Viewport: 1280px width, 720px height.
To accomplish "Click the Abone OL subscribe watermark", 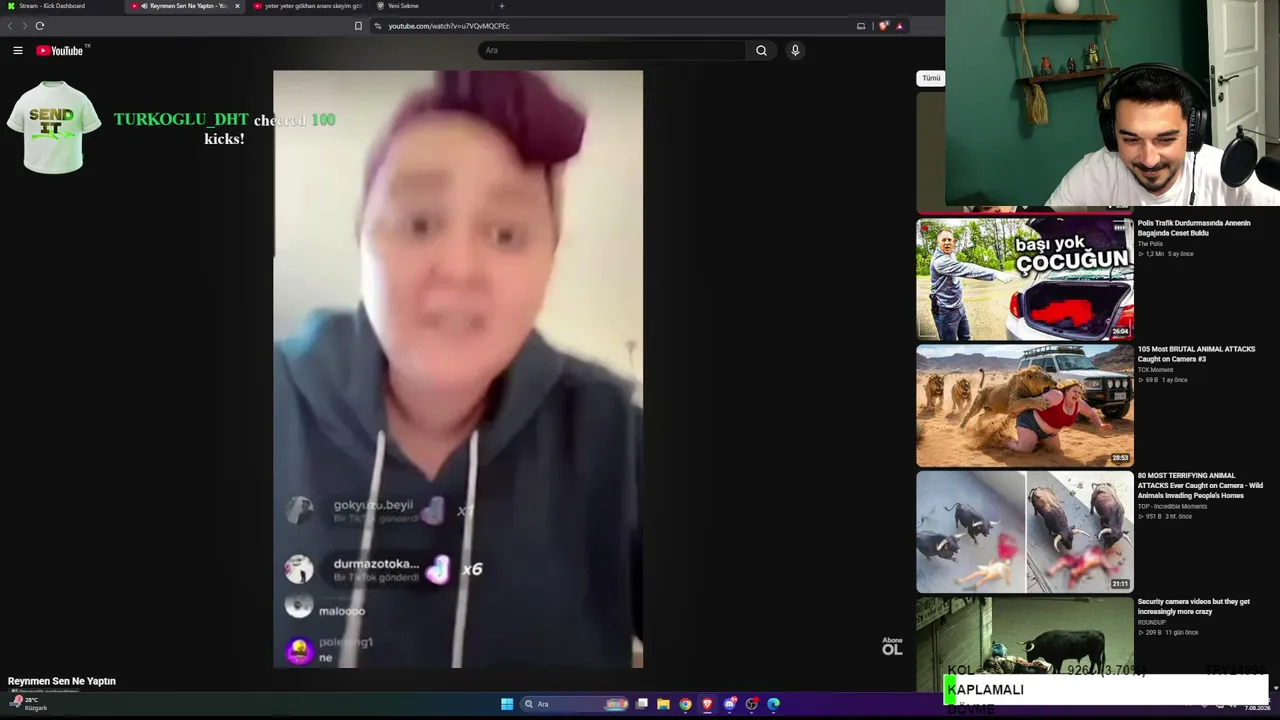I will coord(892,646).
